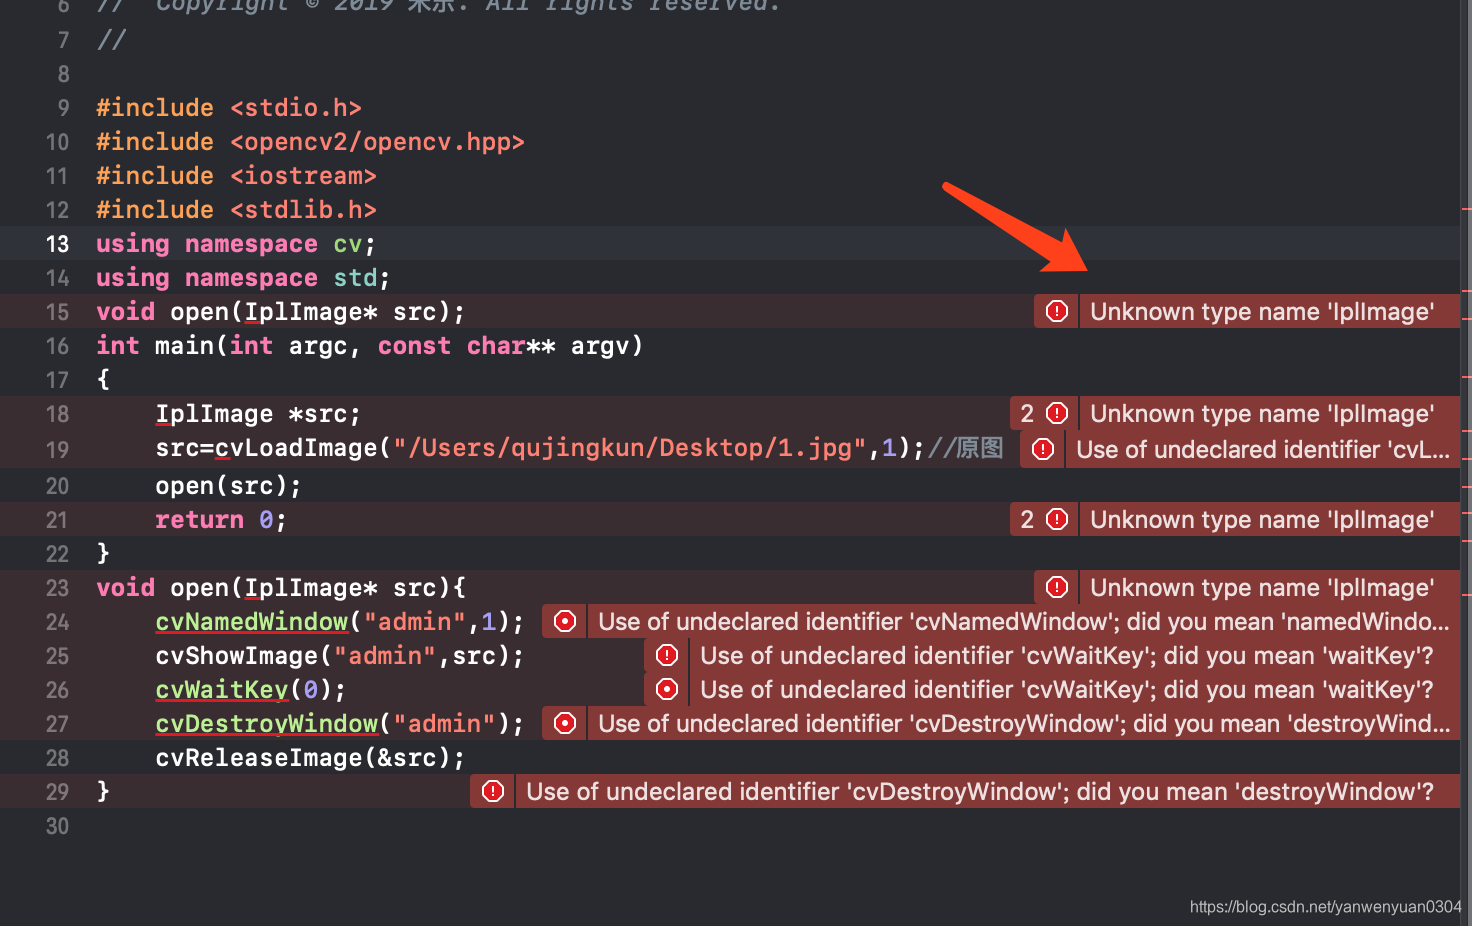Click the error icon on line 29

click(x=493, y=791)
